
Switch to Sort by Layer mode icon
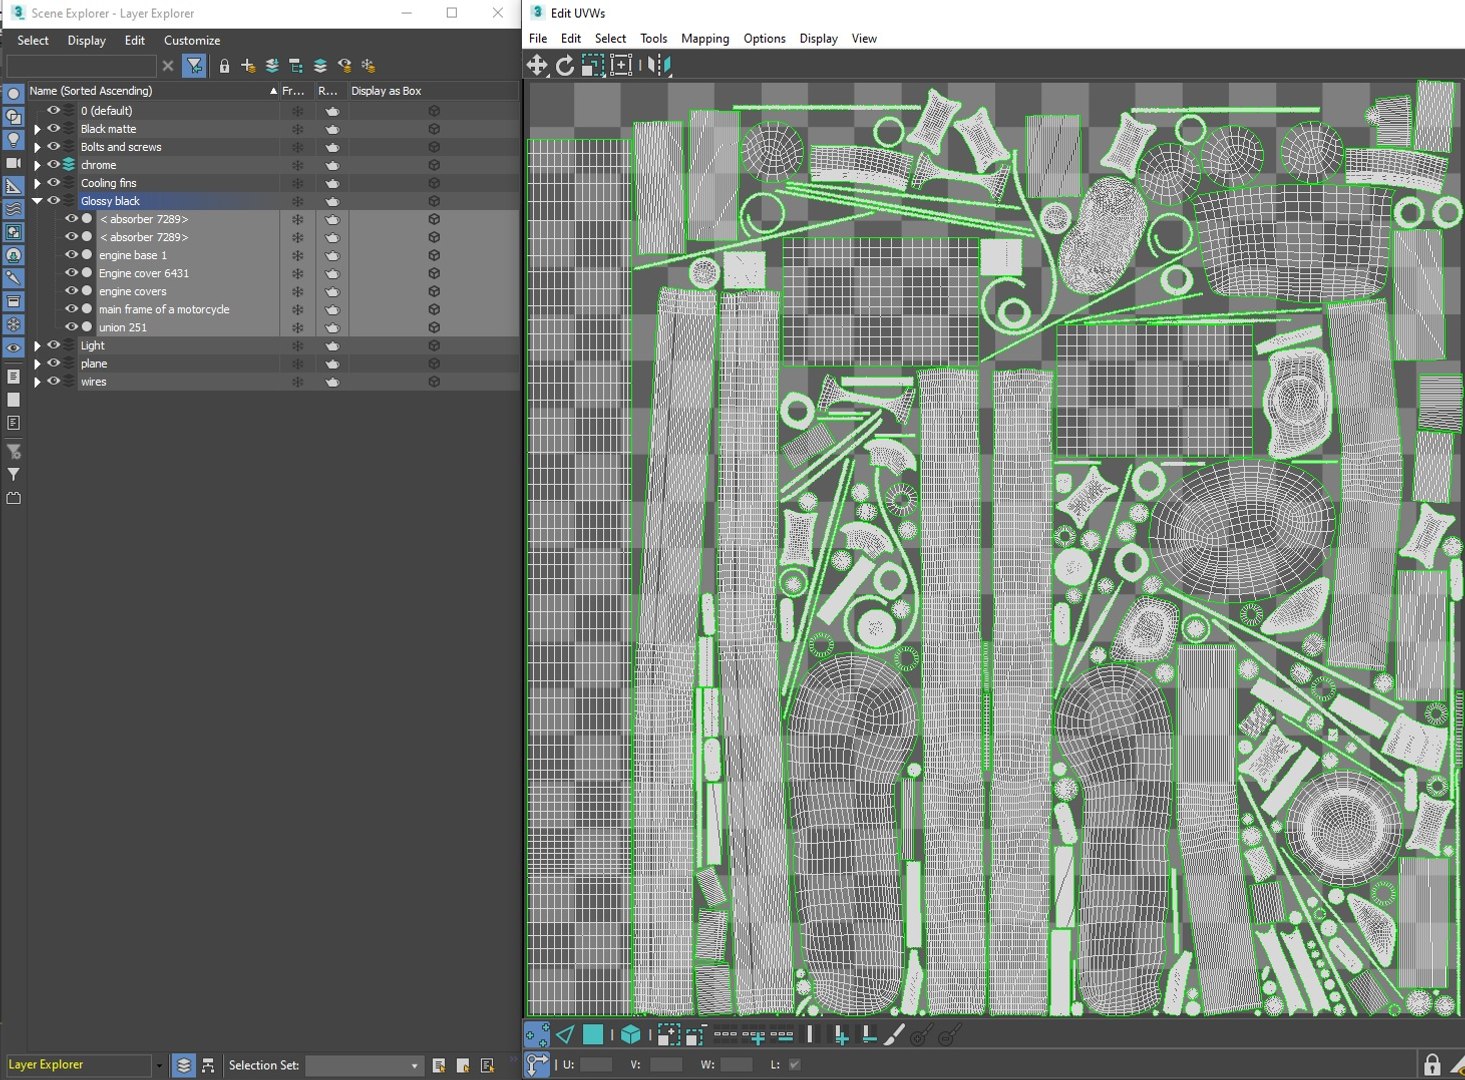tap(183, 1066)
